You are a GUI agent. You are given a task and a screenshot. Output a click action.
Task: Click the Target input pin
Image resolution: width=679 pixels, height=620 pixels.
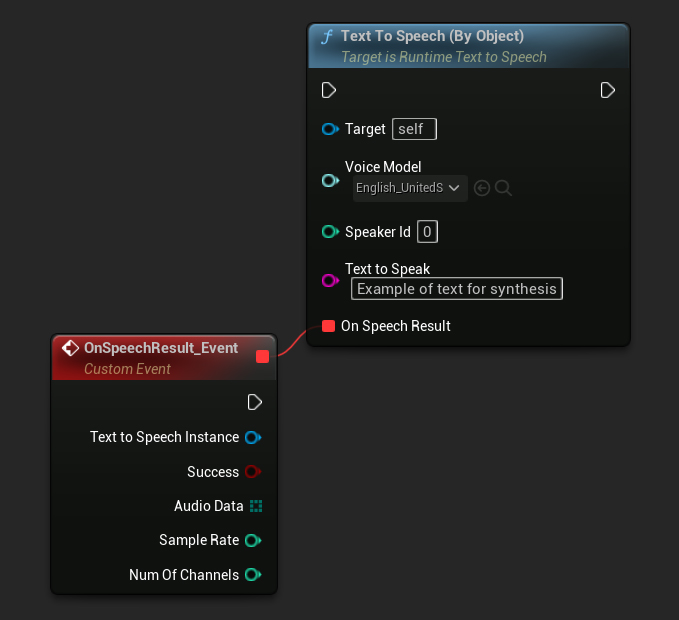coord(330,129)
